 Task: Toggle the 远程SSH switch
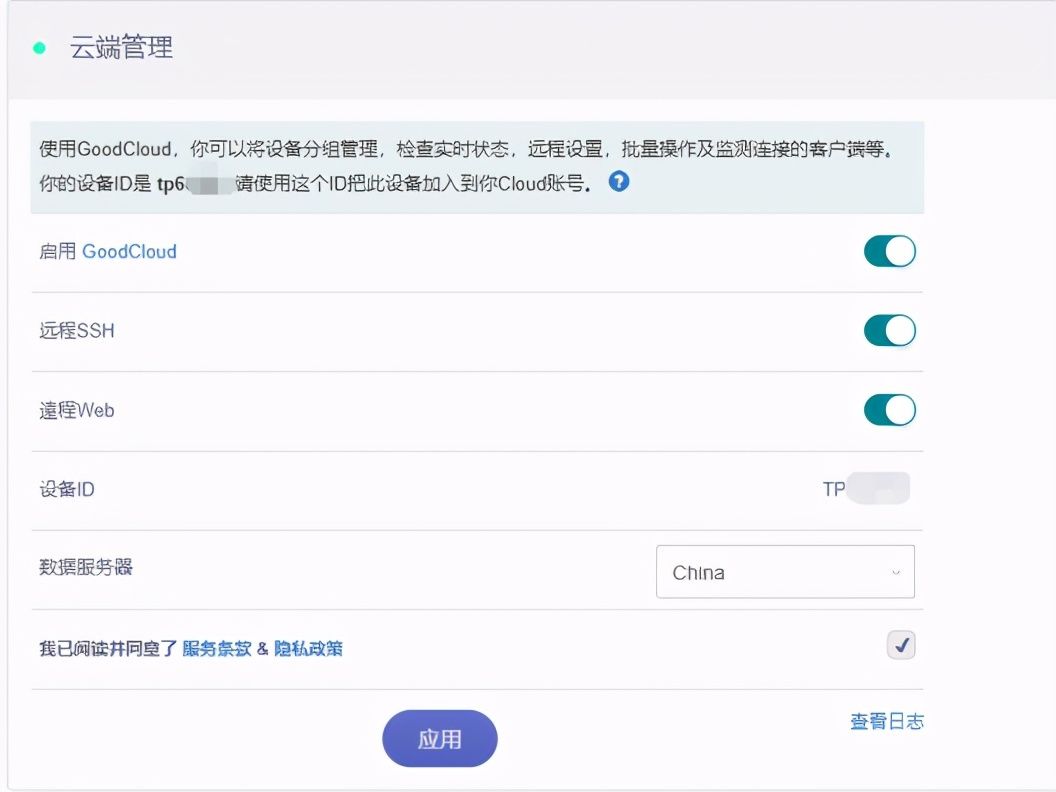(x=890, y=331)
